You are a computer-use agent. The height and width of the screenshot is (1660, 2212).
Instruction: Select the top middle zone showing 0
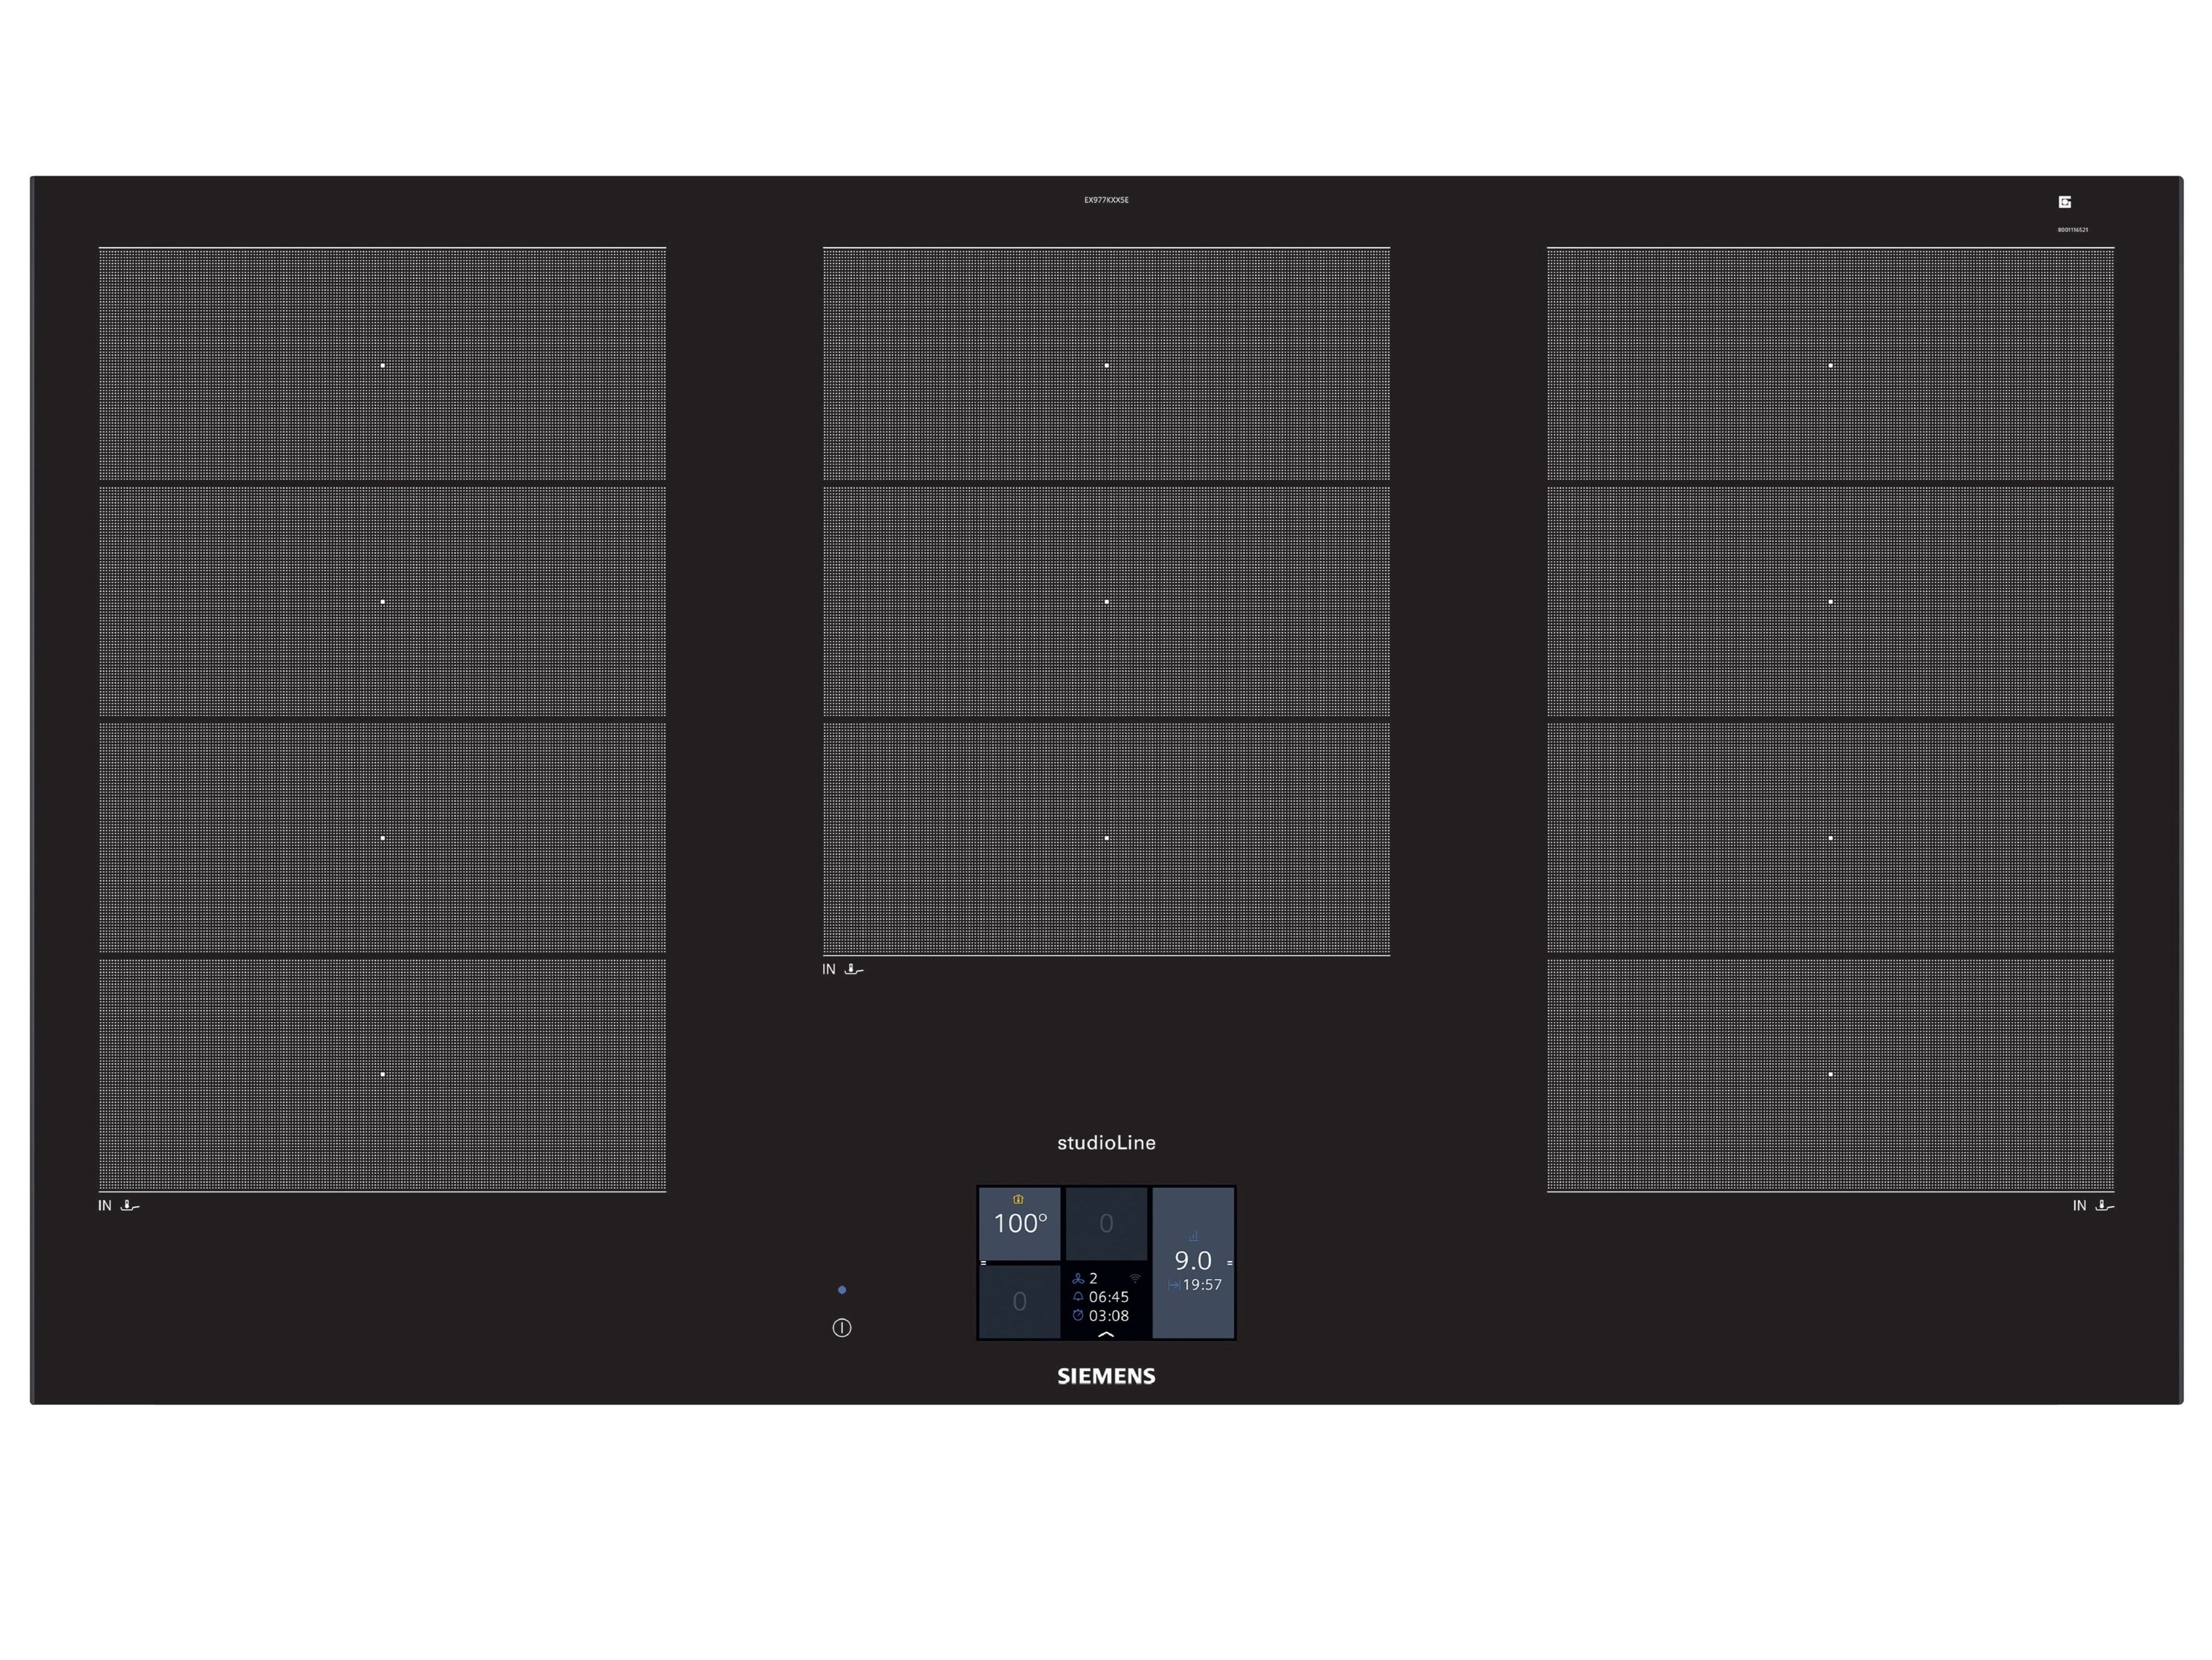click(1106, 1223)
